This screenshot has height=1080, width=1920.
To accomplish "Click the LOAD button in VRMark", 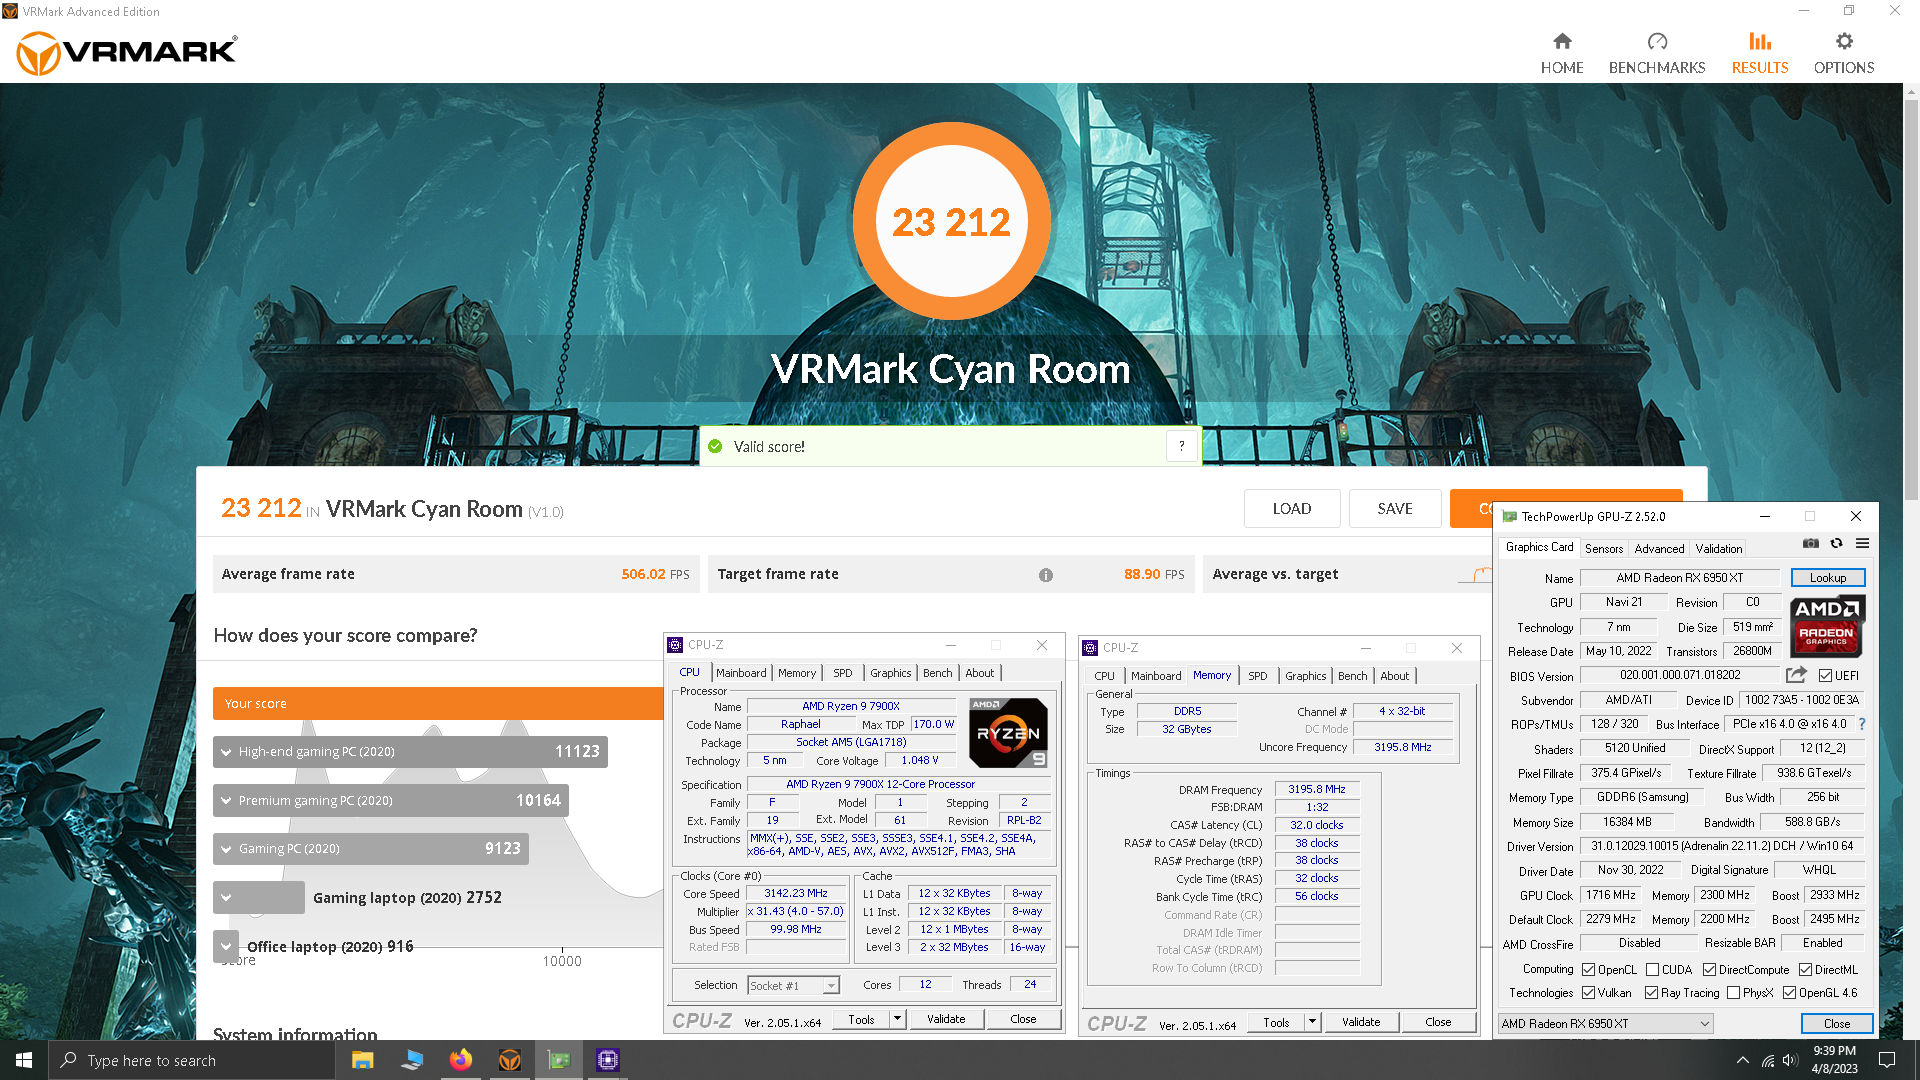I will (1291, 509).
